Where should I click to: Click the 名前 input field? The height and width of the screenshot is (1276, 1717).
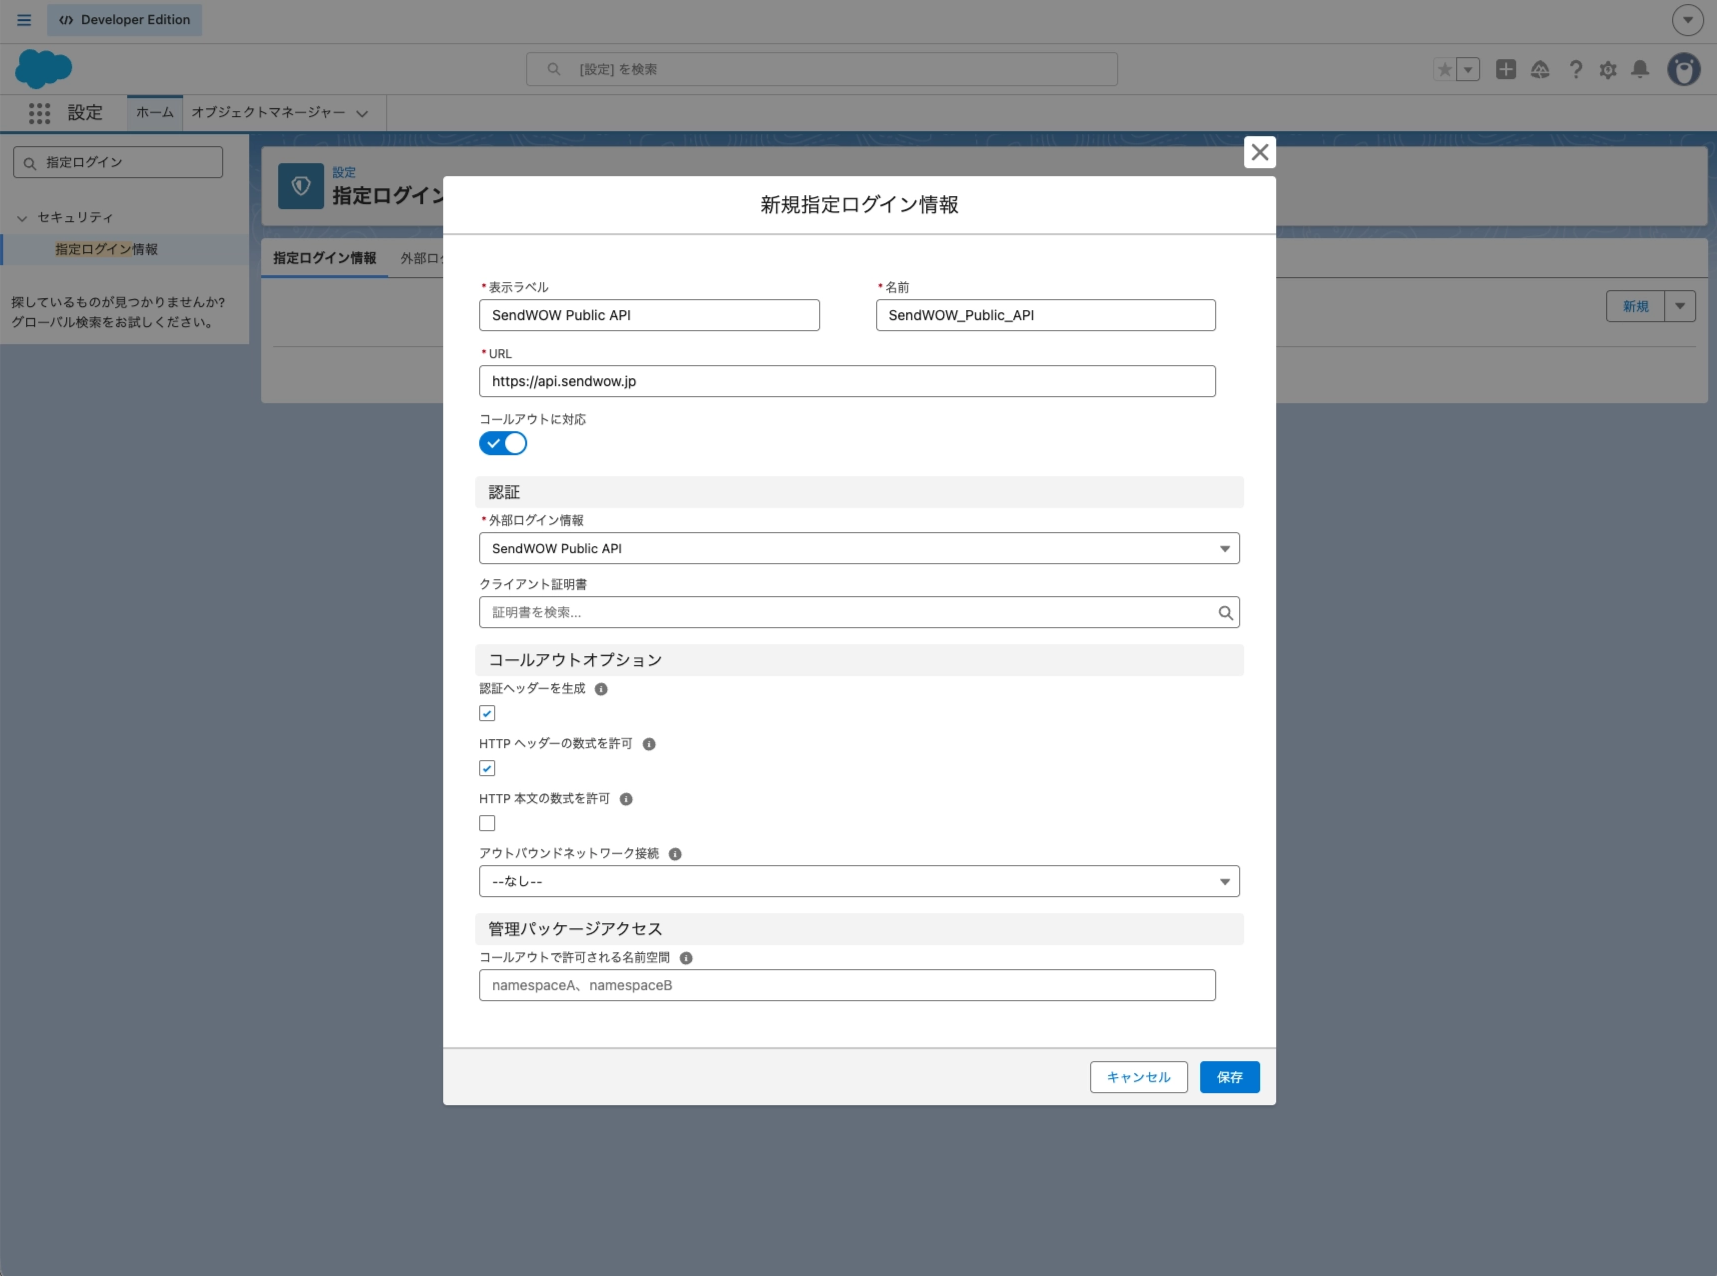1046,315
